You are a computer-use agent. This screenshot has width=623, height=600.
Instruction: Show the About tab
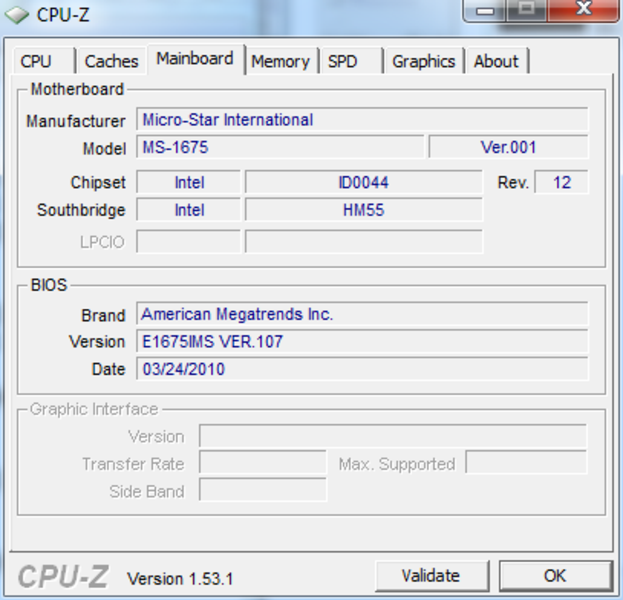click(497, 61)
